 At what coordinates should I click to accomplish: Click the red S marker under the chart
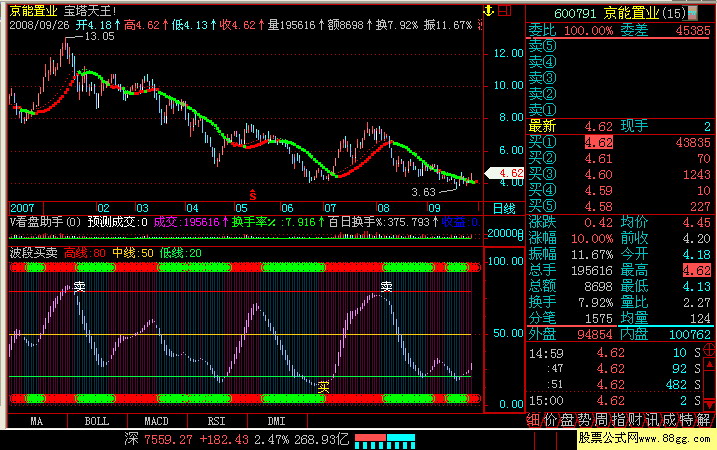pos(252,195)
